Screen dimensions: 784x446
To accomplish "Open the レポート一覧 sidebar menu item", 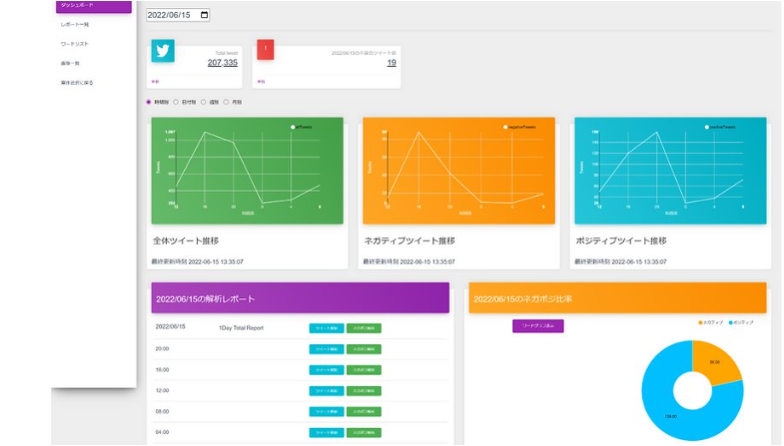I will (76, 26).
